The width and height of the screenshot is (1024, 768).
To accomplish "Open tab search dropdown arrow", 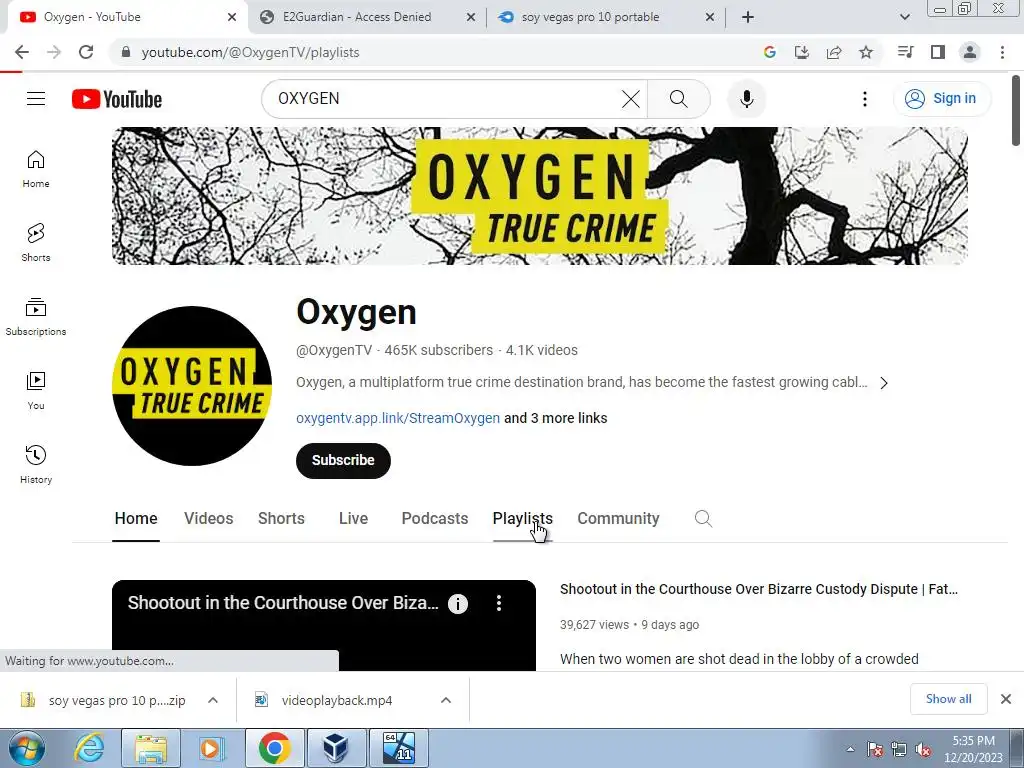I will pyautogui.click(x=904, y=17).
